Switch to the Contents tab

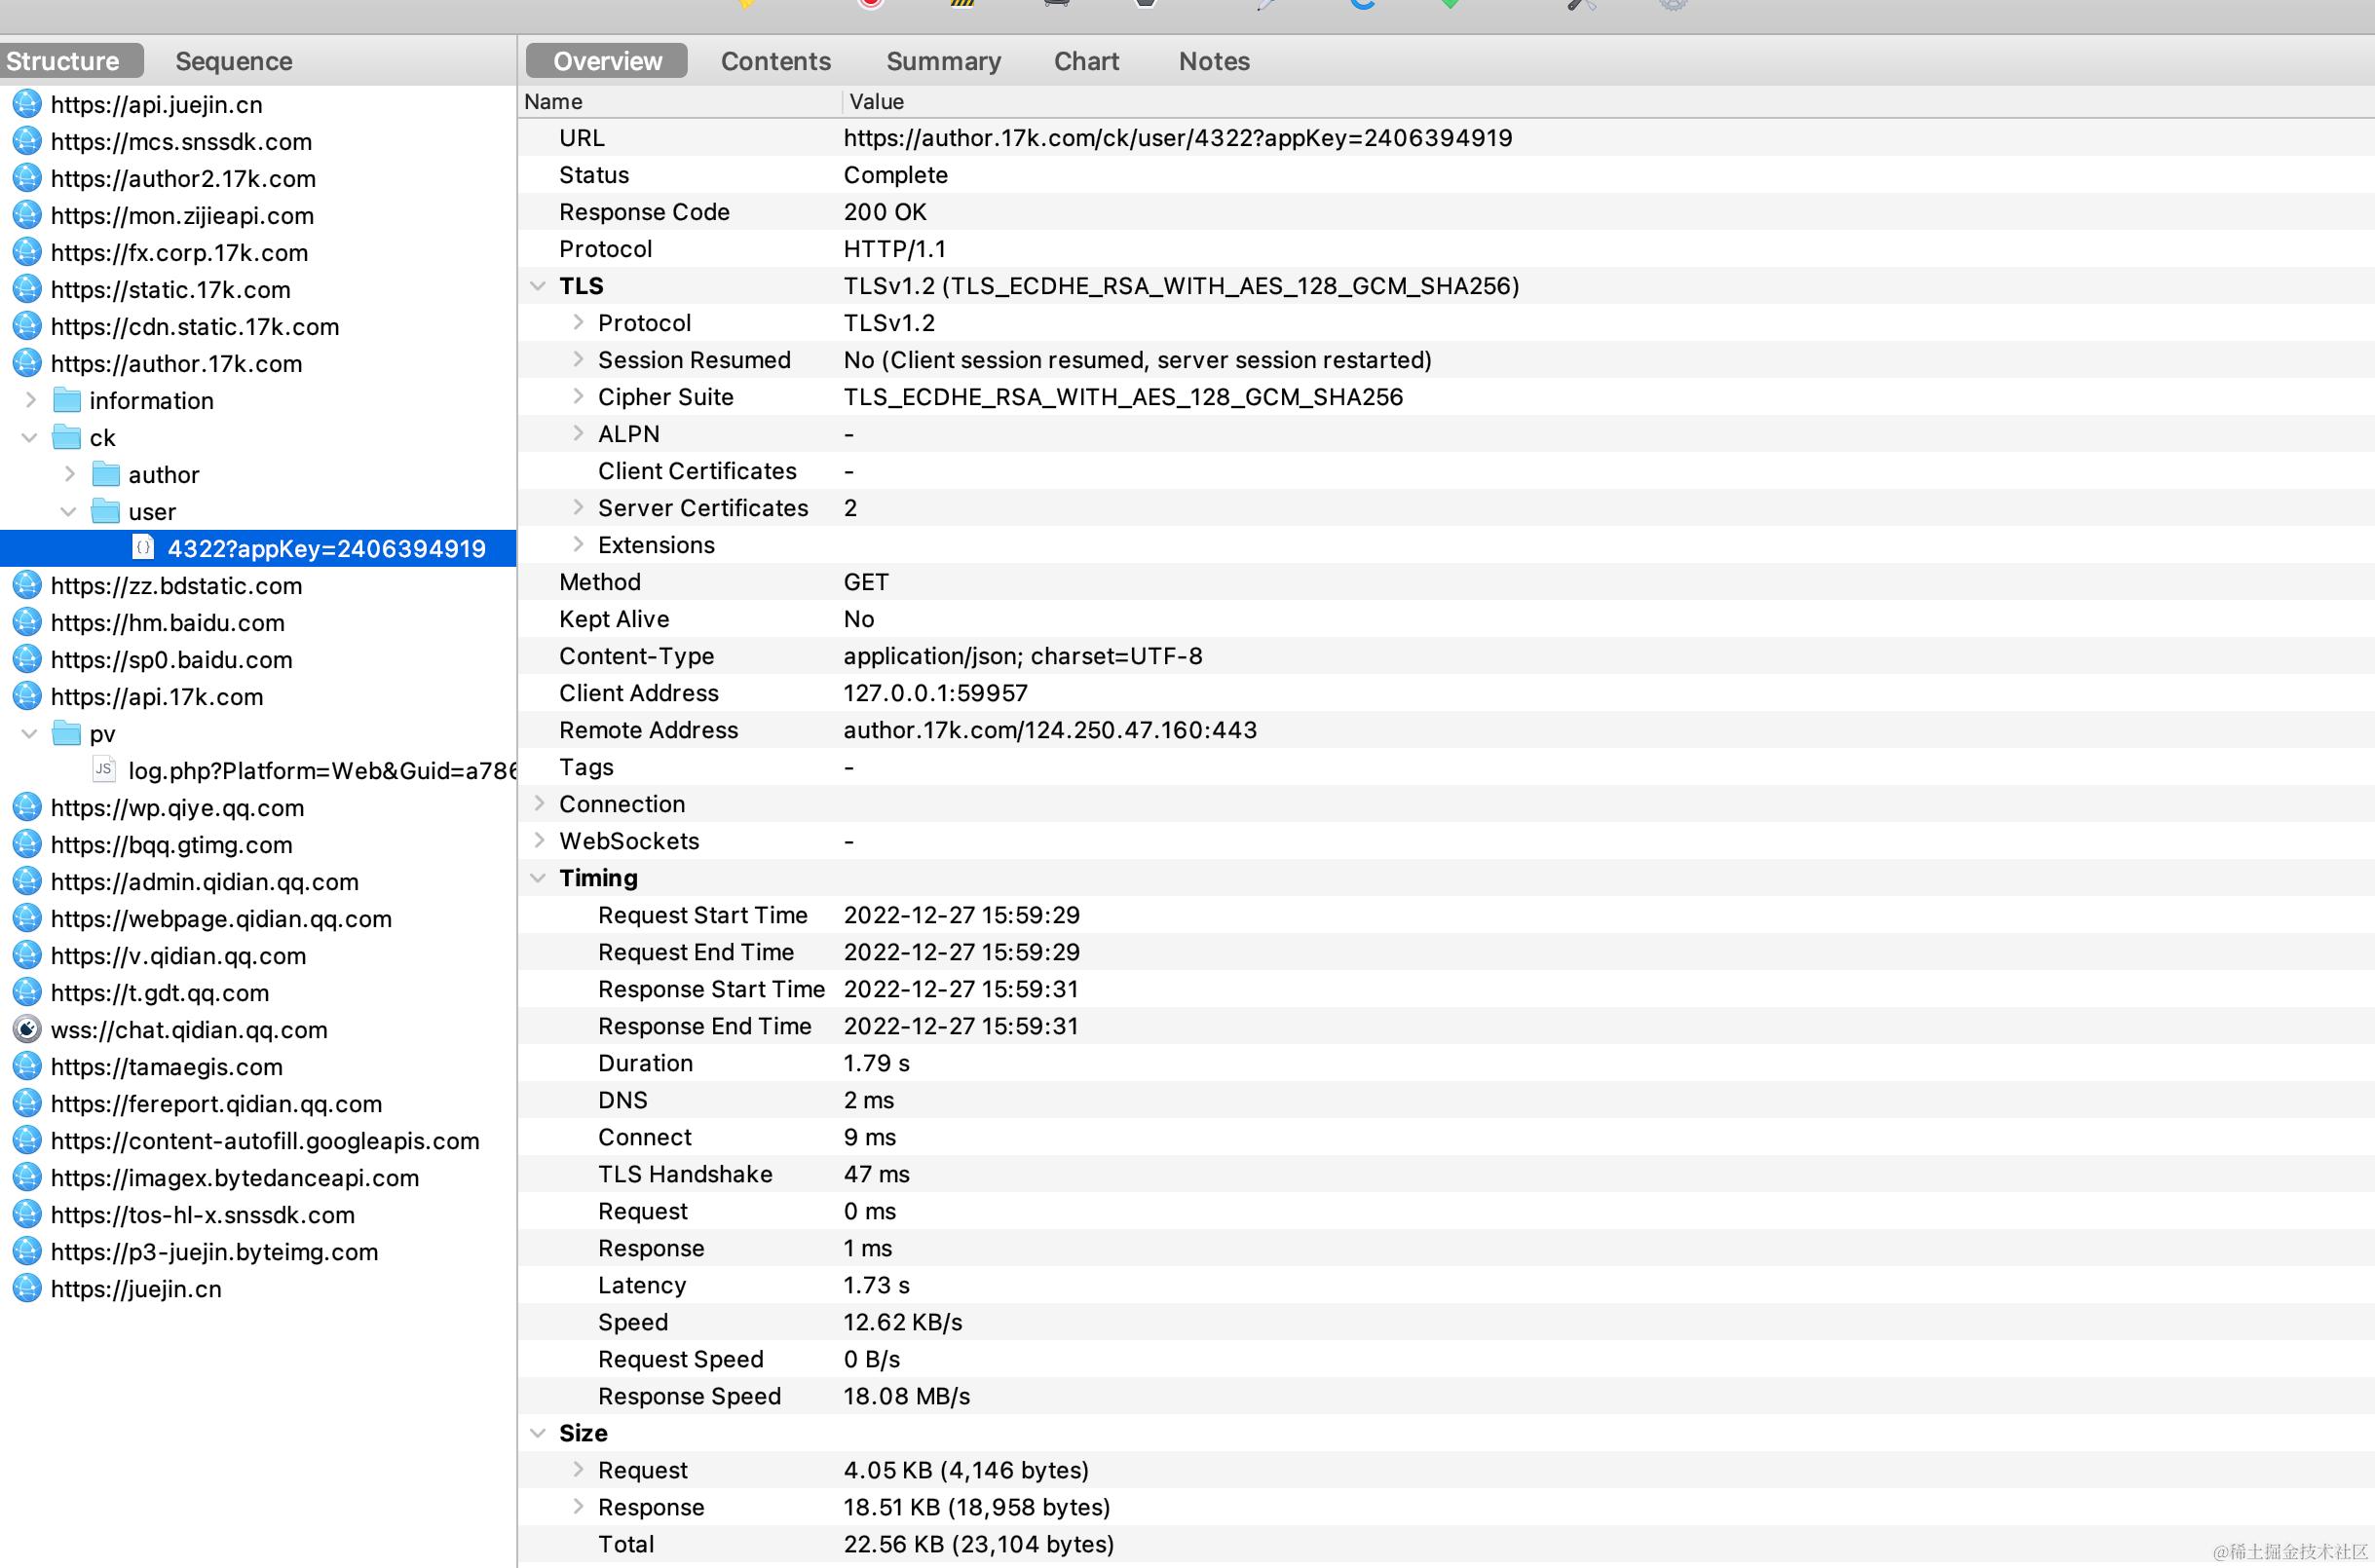click(775, 61)
